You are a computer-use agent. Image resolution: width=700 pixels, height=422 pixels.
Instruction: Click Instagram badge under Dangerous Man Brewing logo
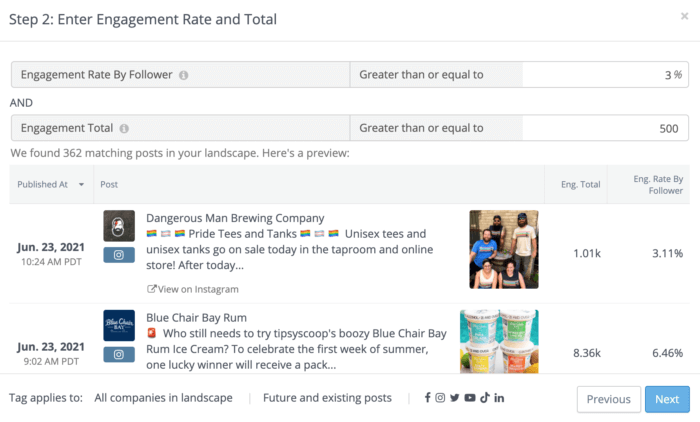[x=119, y=255]
